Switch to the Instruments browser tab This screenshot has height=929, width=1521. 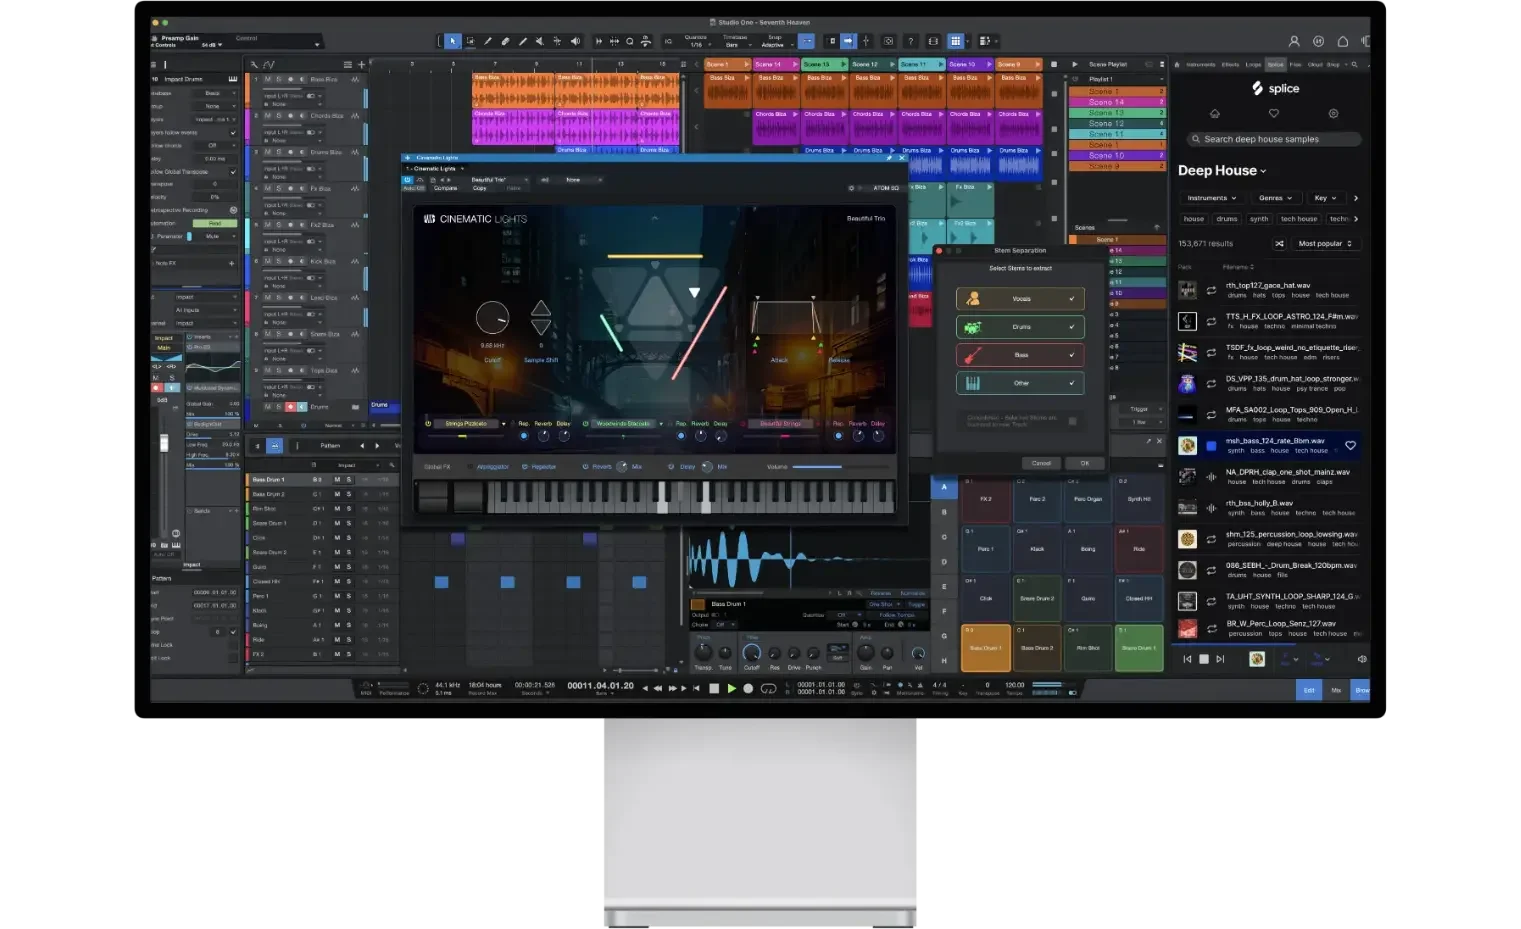pyautogui.click(x=1201, y=64)
